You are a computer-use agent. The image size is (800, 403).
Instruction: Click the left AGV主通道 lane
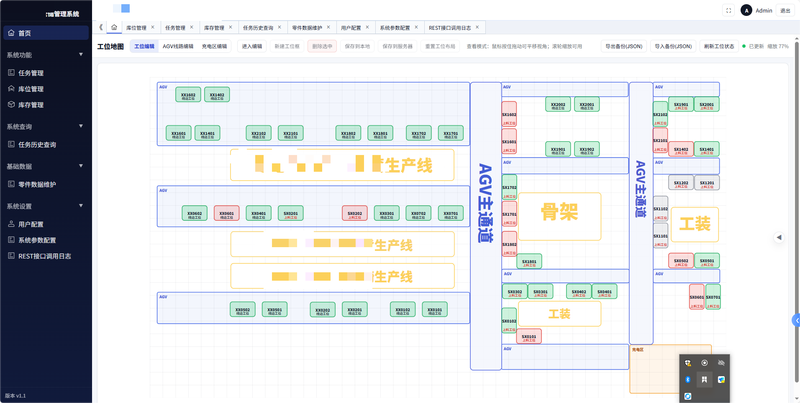coord(485,226)
